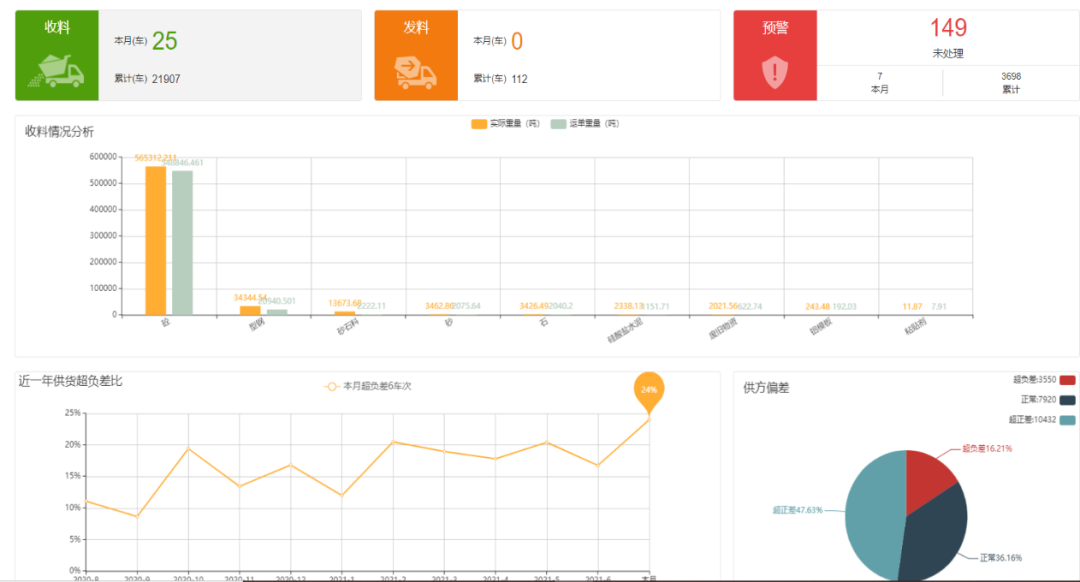Open the 7 本月 warnings count
The width and height of the screenshot is (1080, 582).
880,83
